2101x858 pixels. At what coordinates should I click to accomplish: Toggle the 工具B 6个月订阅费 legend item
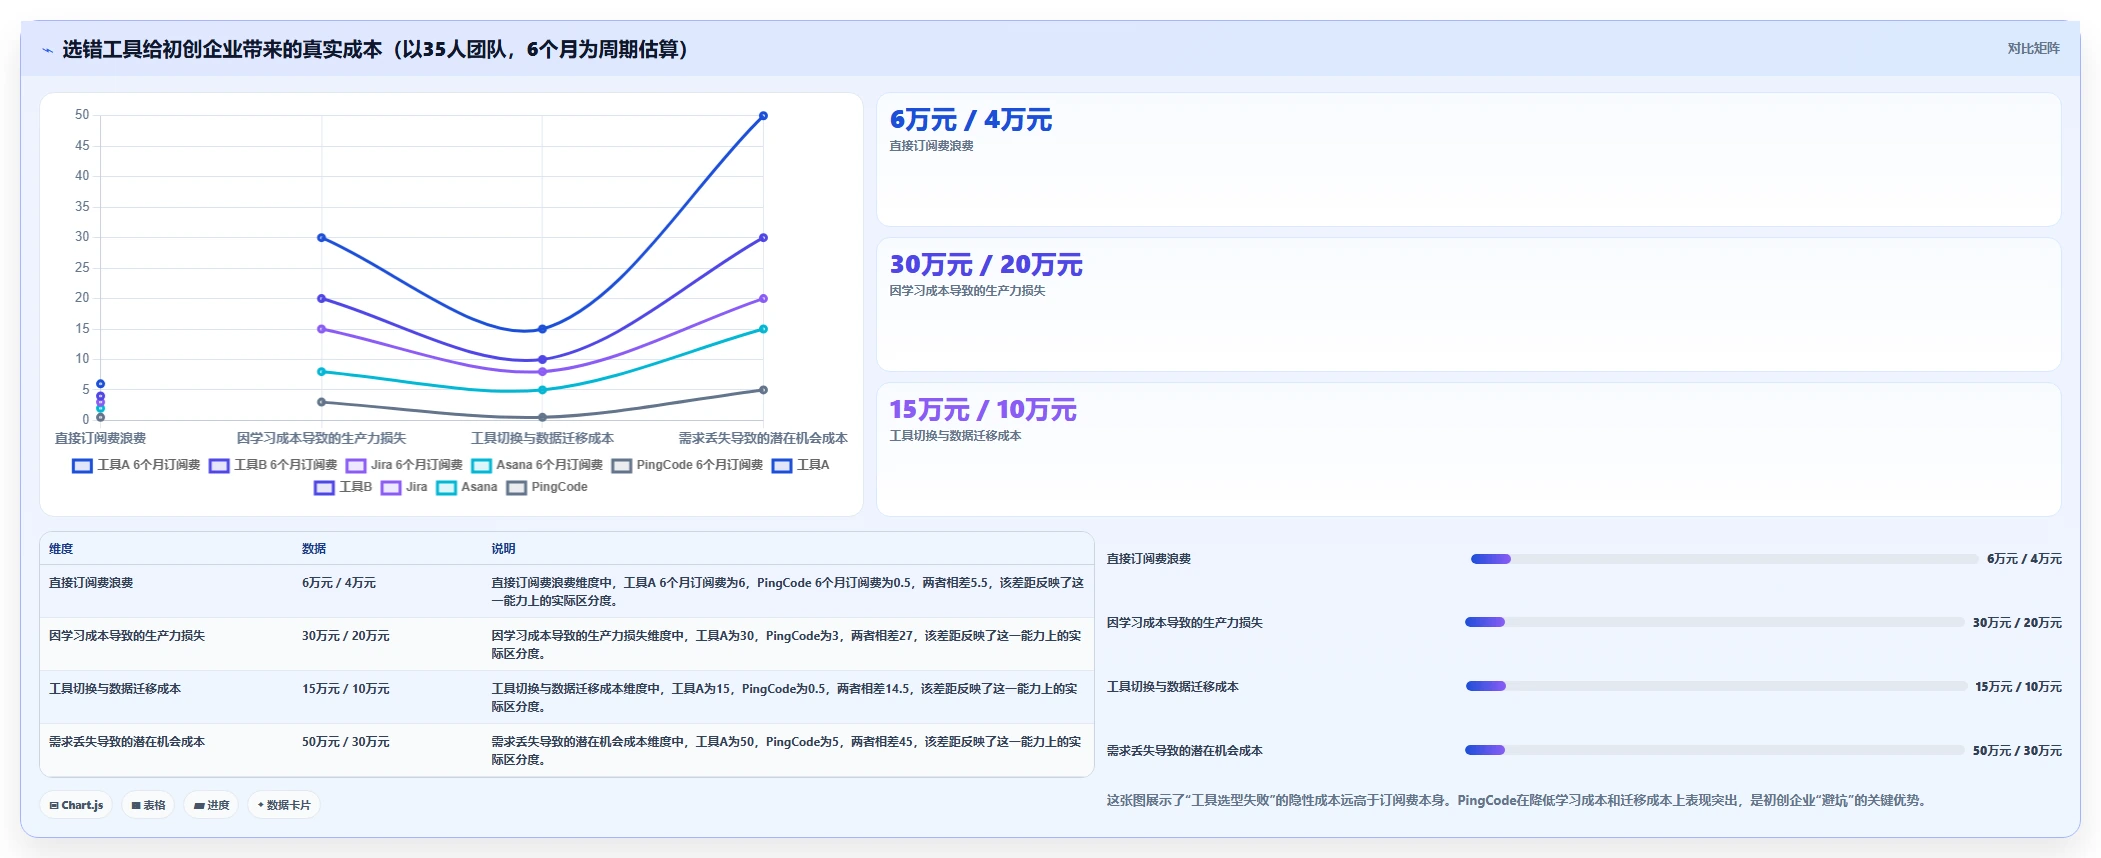[x=273, y=465]
